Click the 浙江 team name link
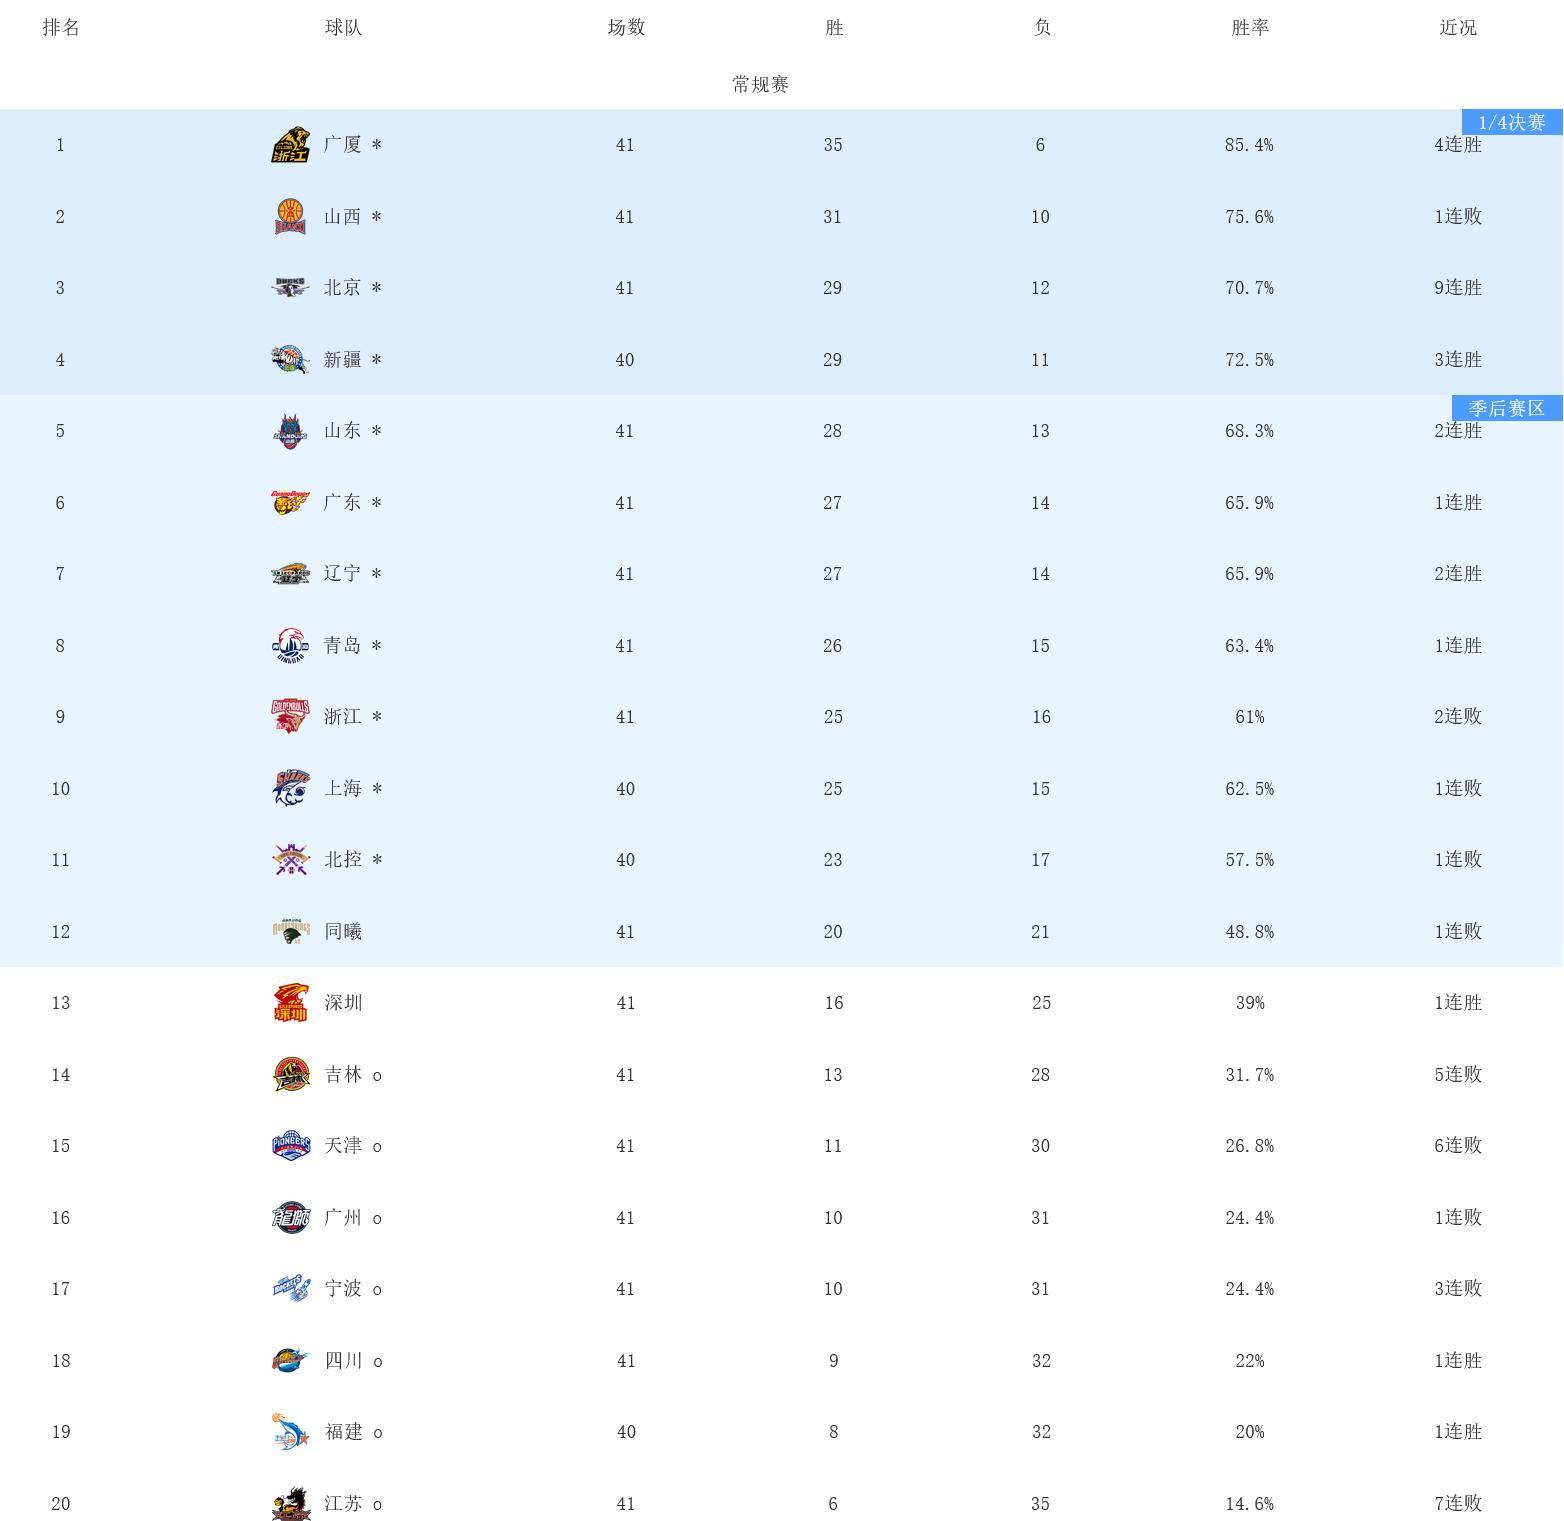Screen dimensions: 1564x1521 coord(342,717)
